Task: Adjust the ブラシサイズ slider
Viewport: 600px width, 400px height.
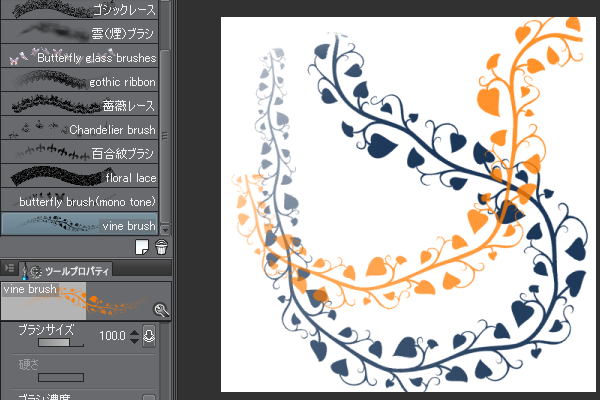Action: (61, 343)
